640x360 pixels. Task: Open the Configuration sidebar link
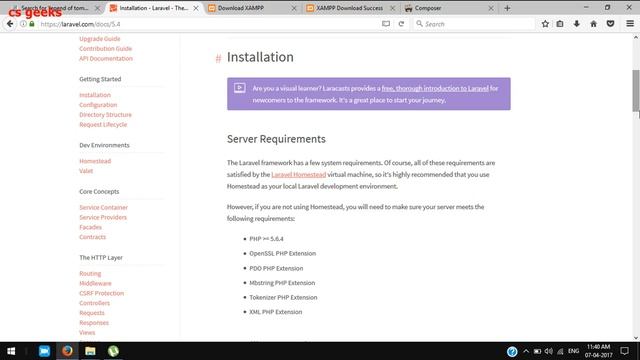point(98,105)
